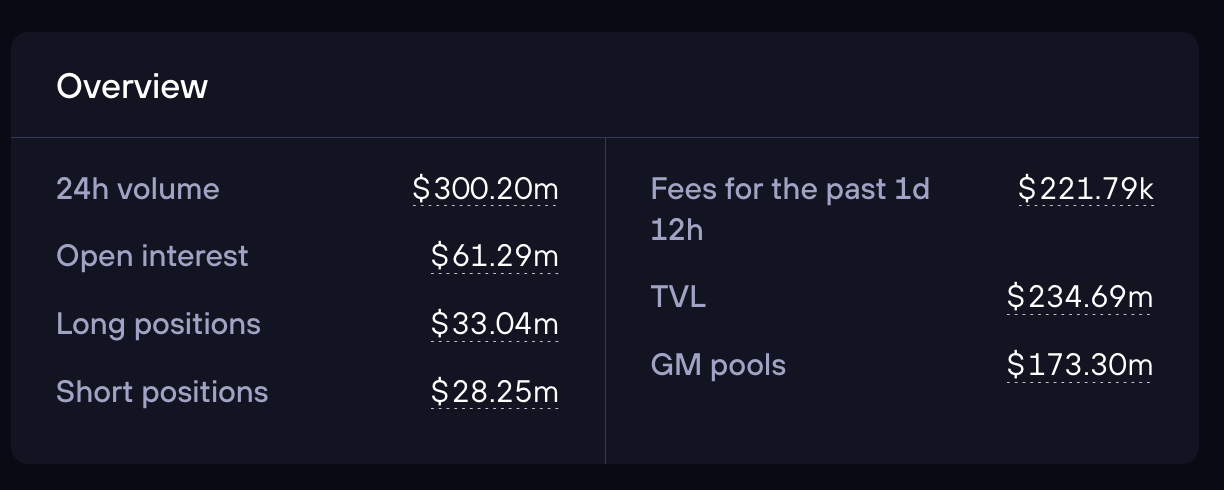Click the Fees for the past 1d 12h label
Image resolution: width=1224 pixels, height=490 pixels.
pos(790,209)
